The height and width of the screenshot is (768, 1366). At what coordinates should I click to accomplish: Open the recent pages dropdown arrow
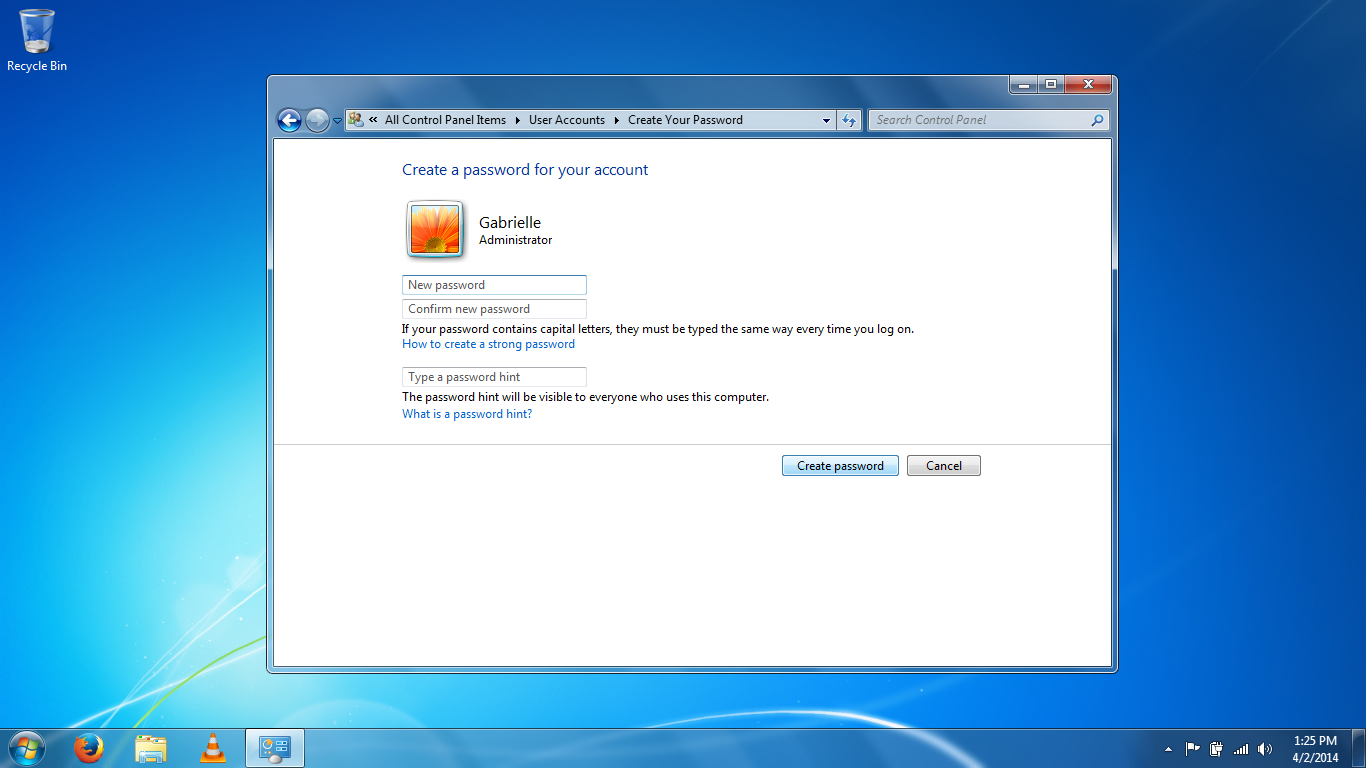pyautogui.click(x=337, y=121)
